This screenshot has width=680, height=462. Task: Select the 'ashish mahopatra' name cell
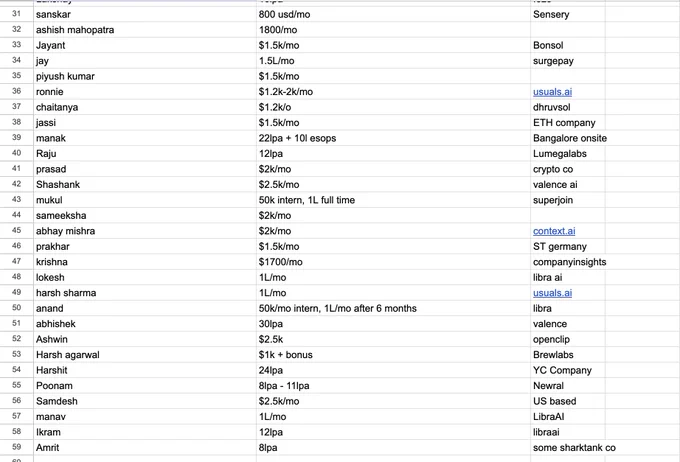click(145, 30)
